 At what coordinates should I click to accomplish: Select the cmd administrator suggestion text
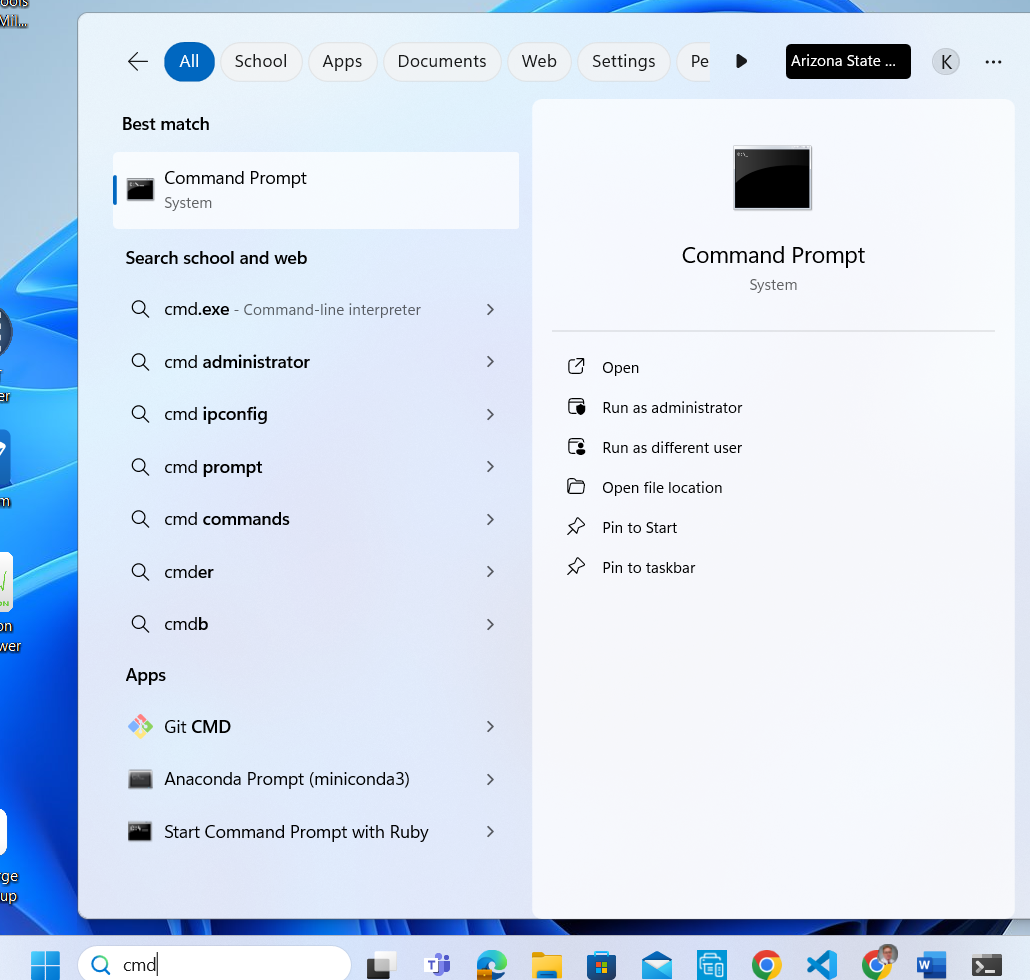click(x=236, y=362)
